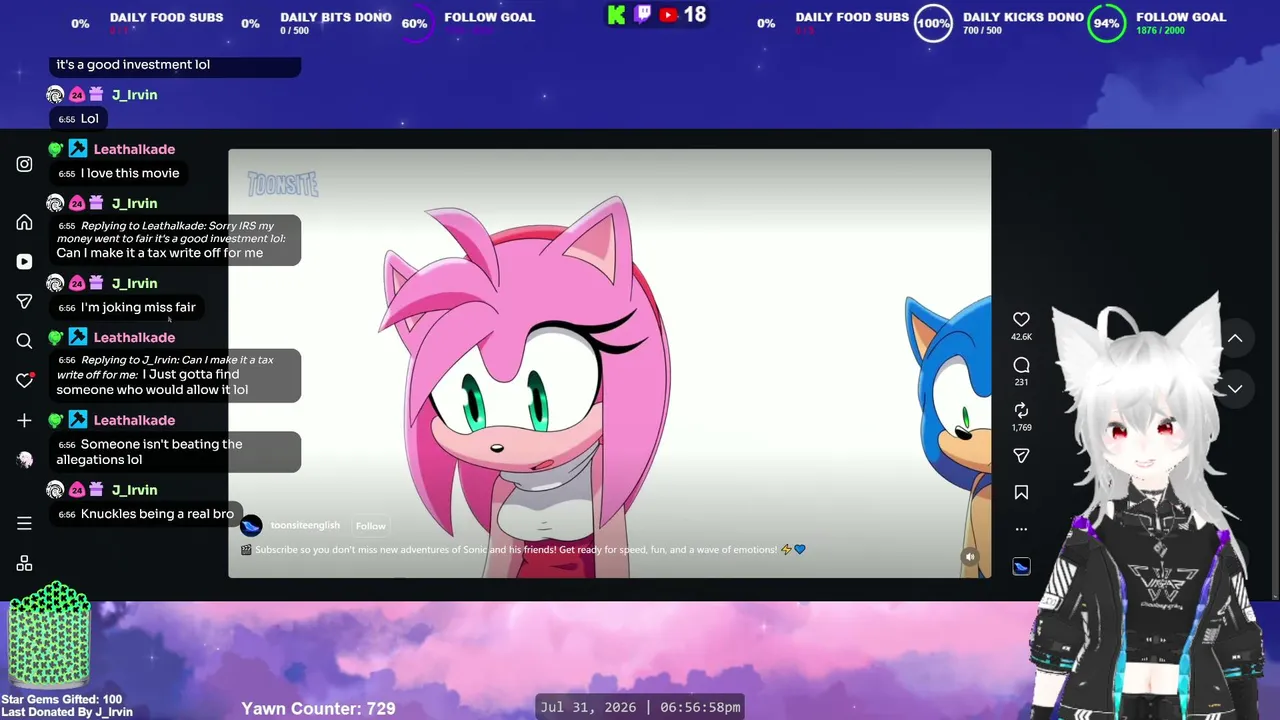
Task: Open the reel's three-dot options menu
Action: click(x=1021, y=529)
